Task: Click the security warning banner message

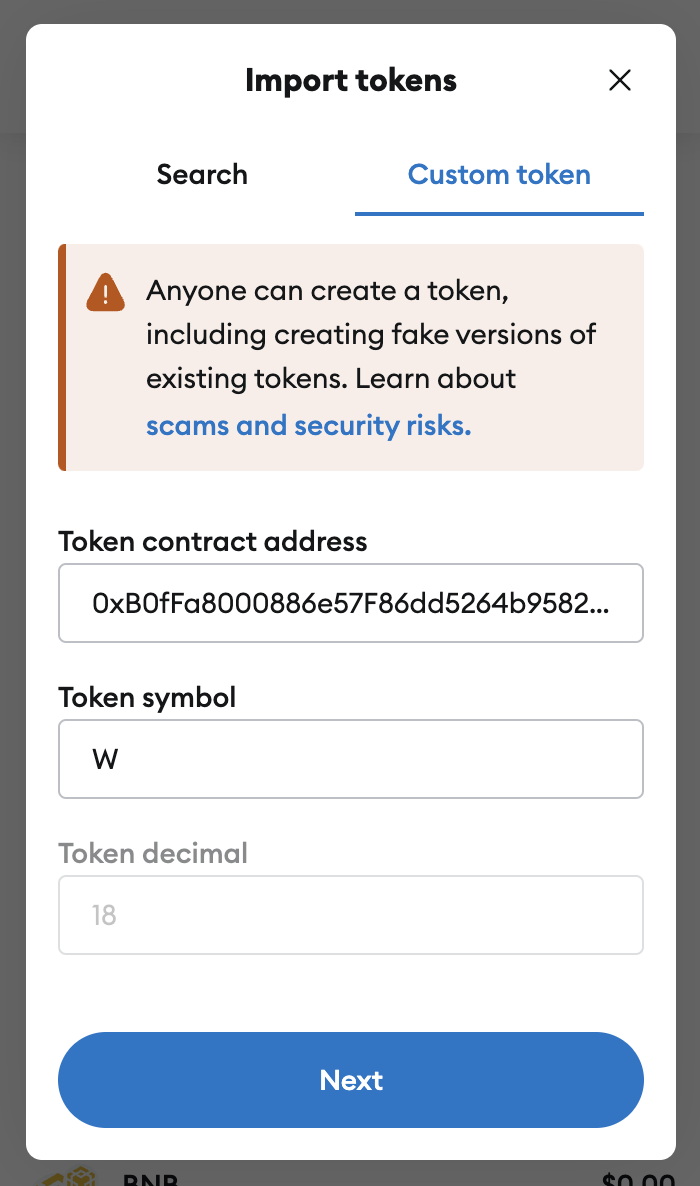Action: click(x=370, y=357)
